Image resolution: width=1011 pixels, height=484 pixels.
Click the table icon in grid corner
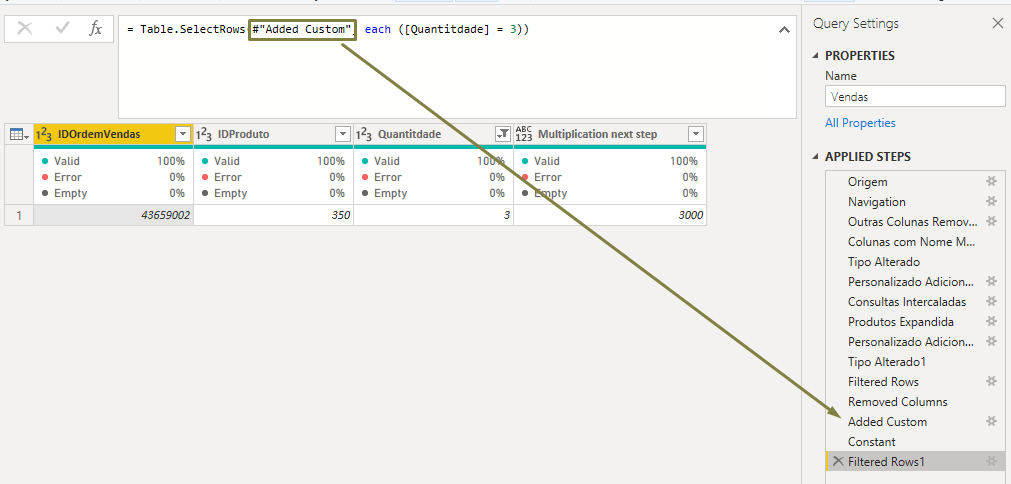coord(18,134)
